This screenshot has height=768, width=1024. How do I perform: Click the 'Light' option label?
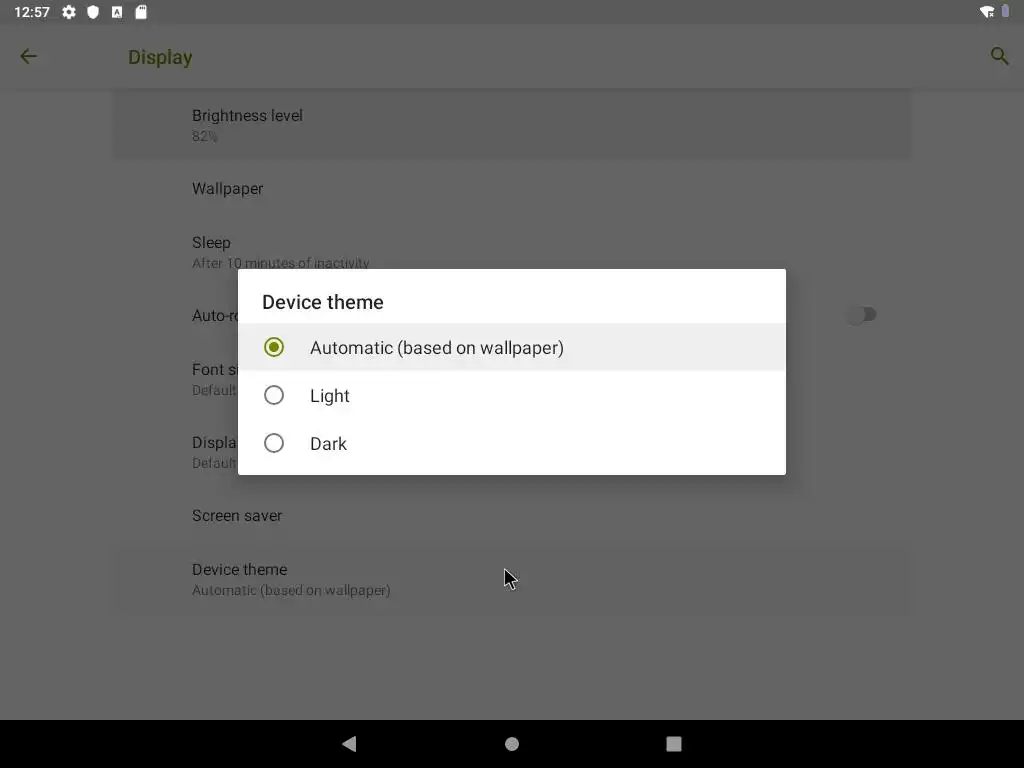pyautogui.click(x=330, y=396)
